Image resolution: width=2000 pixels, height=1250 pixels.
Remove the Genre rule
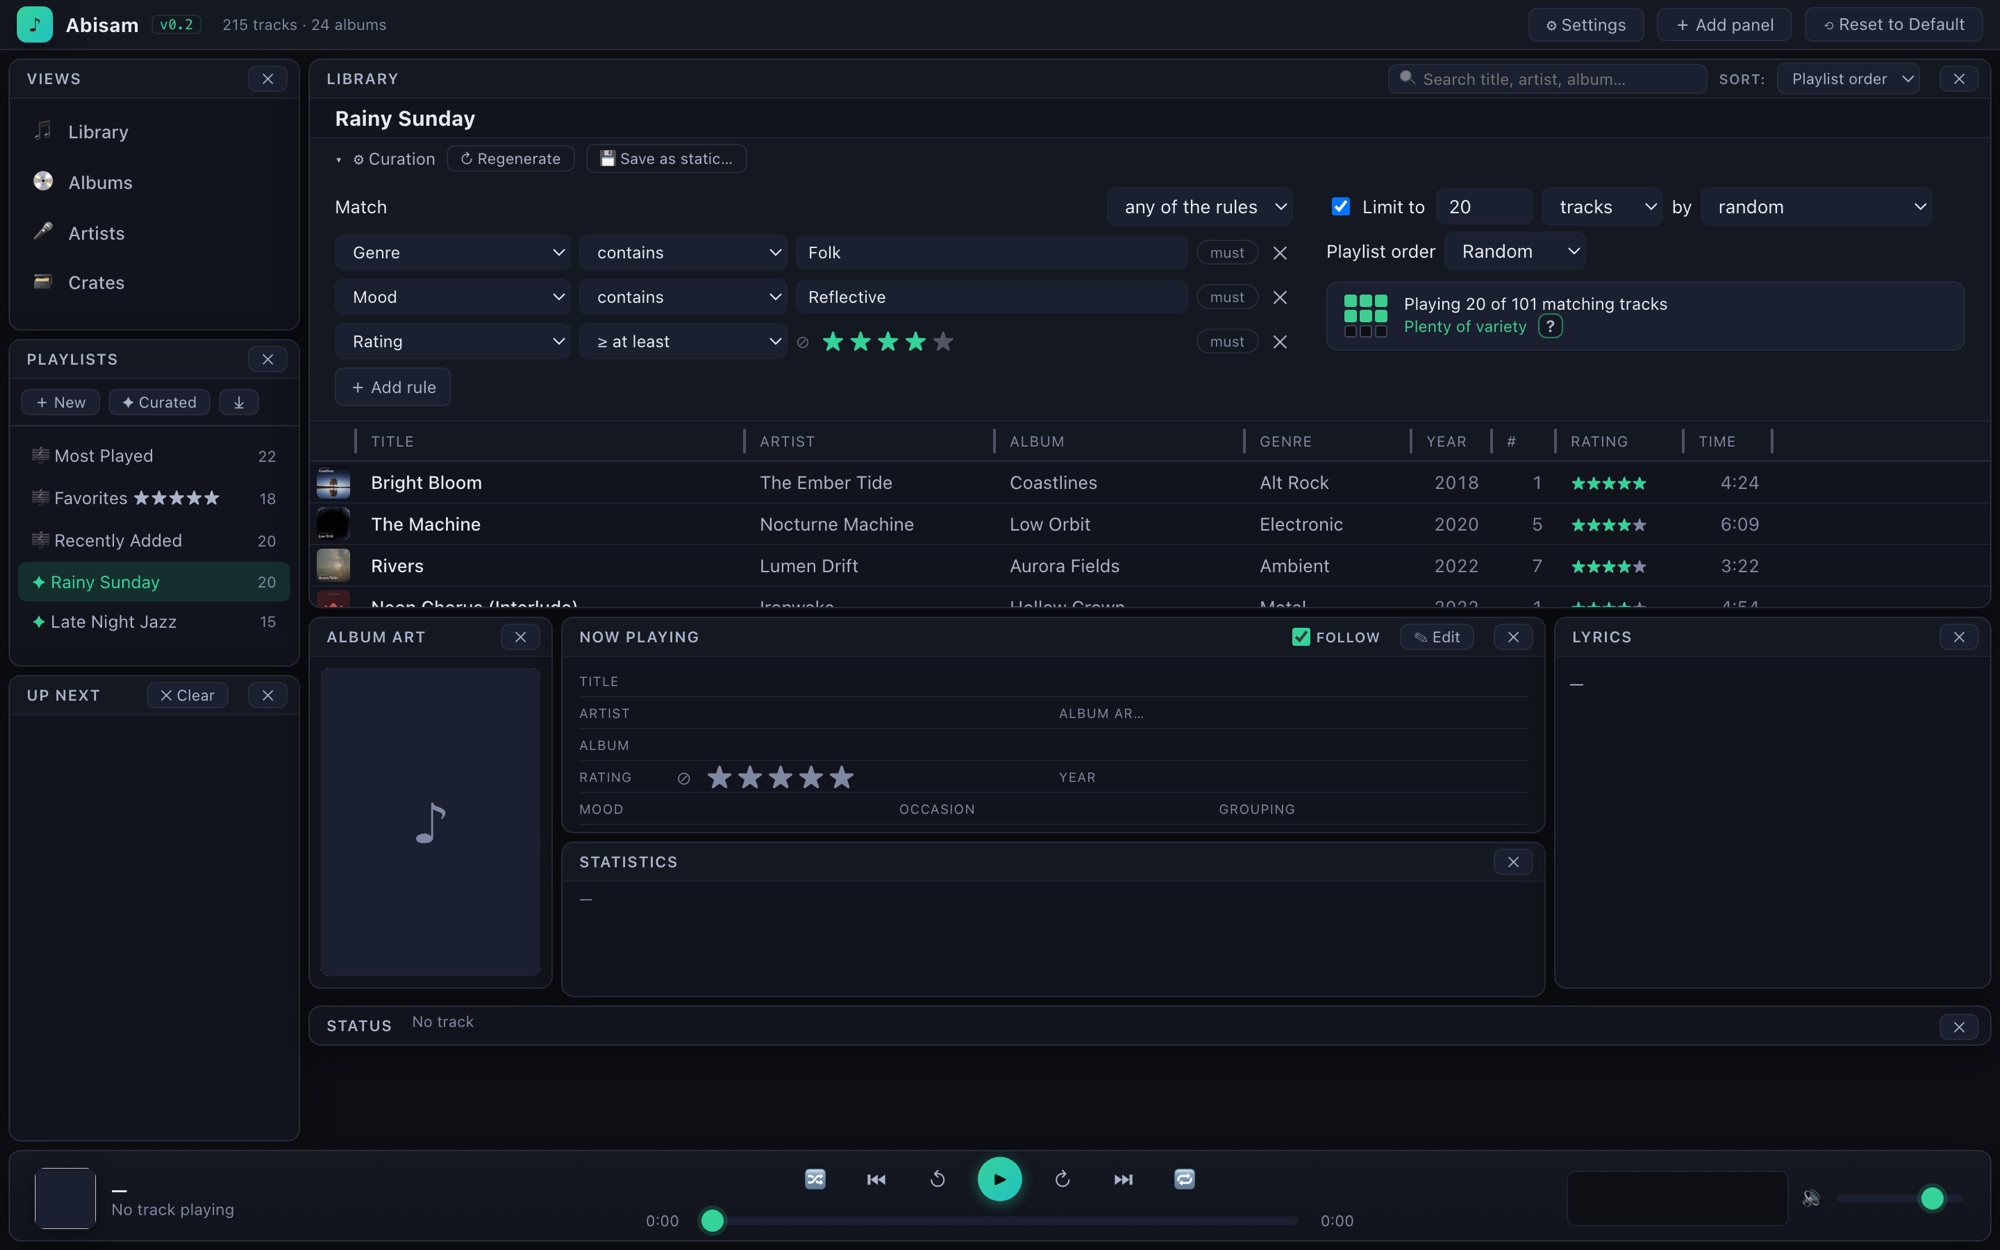coord(1280,253)
